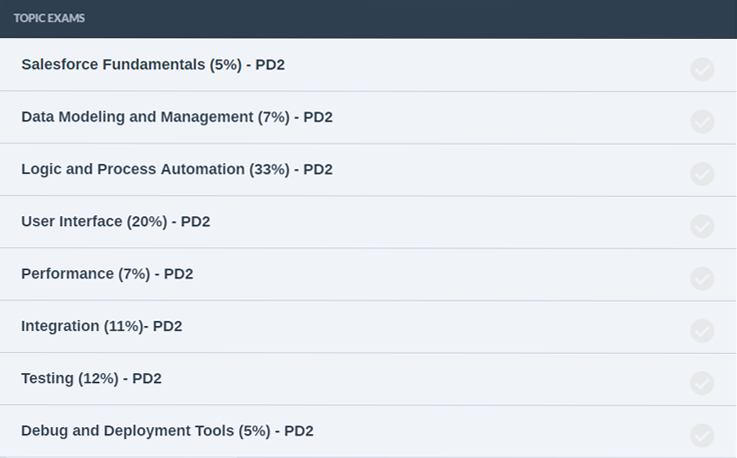Click checkmark icon for Data Modeling and Management
Image resolution: width=737 pixels, height=458 pixels.
[702, 122]
